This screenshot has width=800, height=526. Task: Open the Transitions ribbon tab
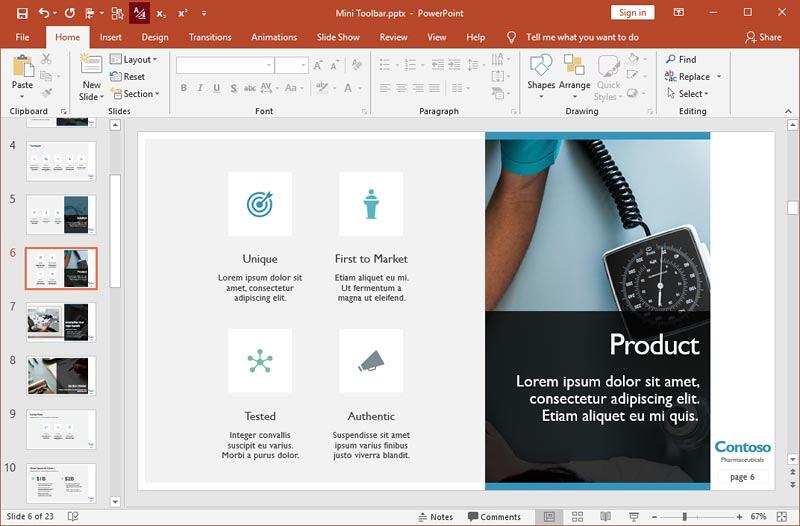(x=209, y=37)
